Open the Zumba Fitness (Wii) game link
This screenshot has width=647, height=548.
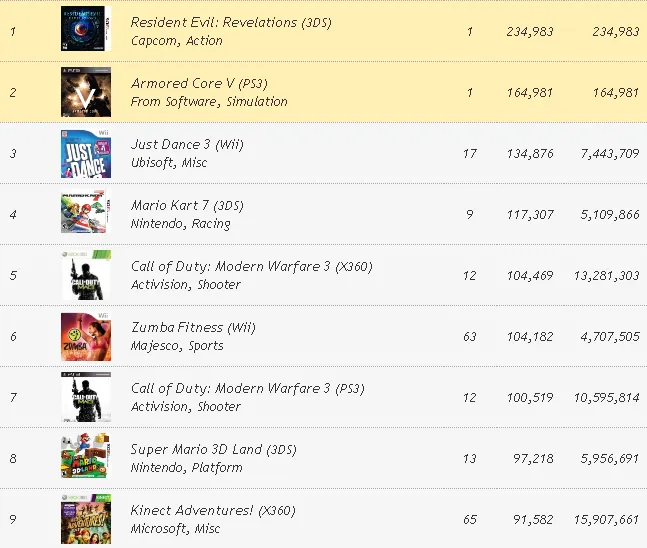point(192,327)
